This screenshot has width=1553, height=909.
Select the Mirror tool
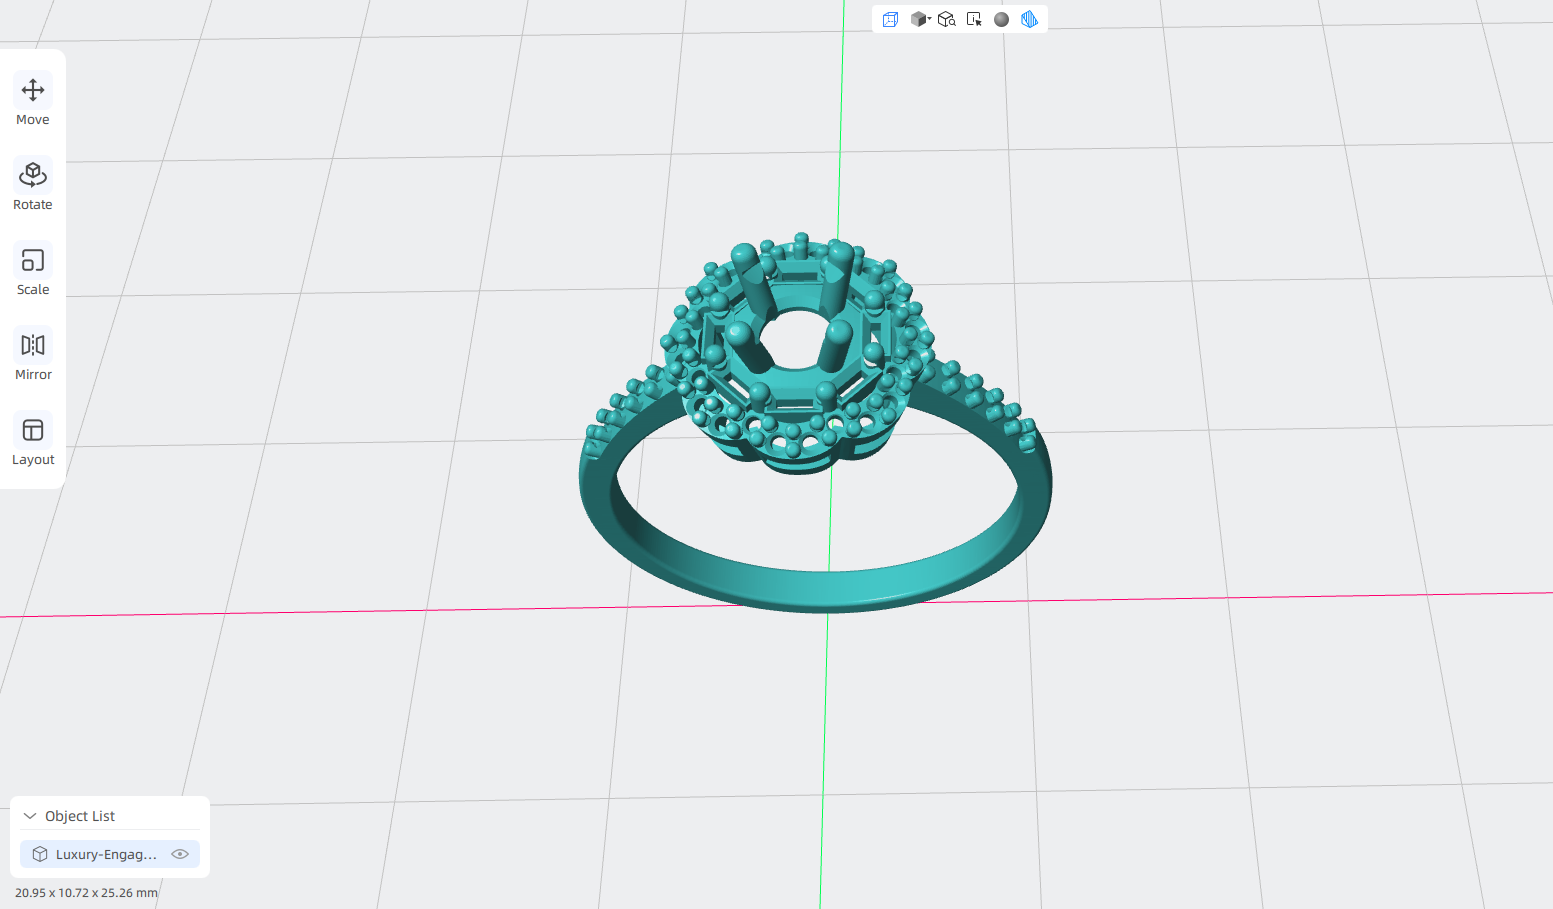click(33, 356)
